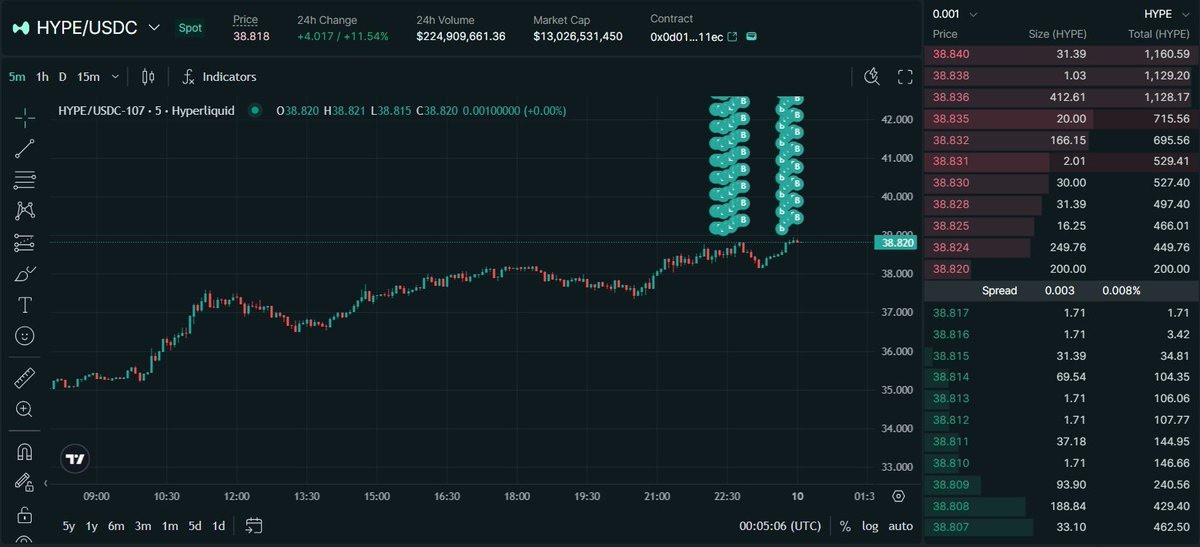This screenshot has height=547, width=1200.
Task: Open the Fibonacci retracement tool
Action: 25,180
